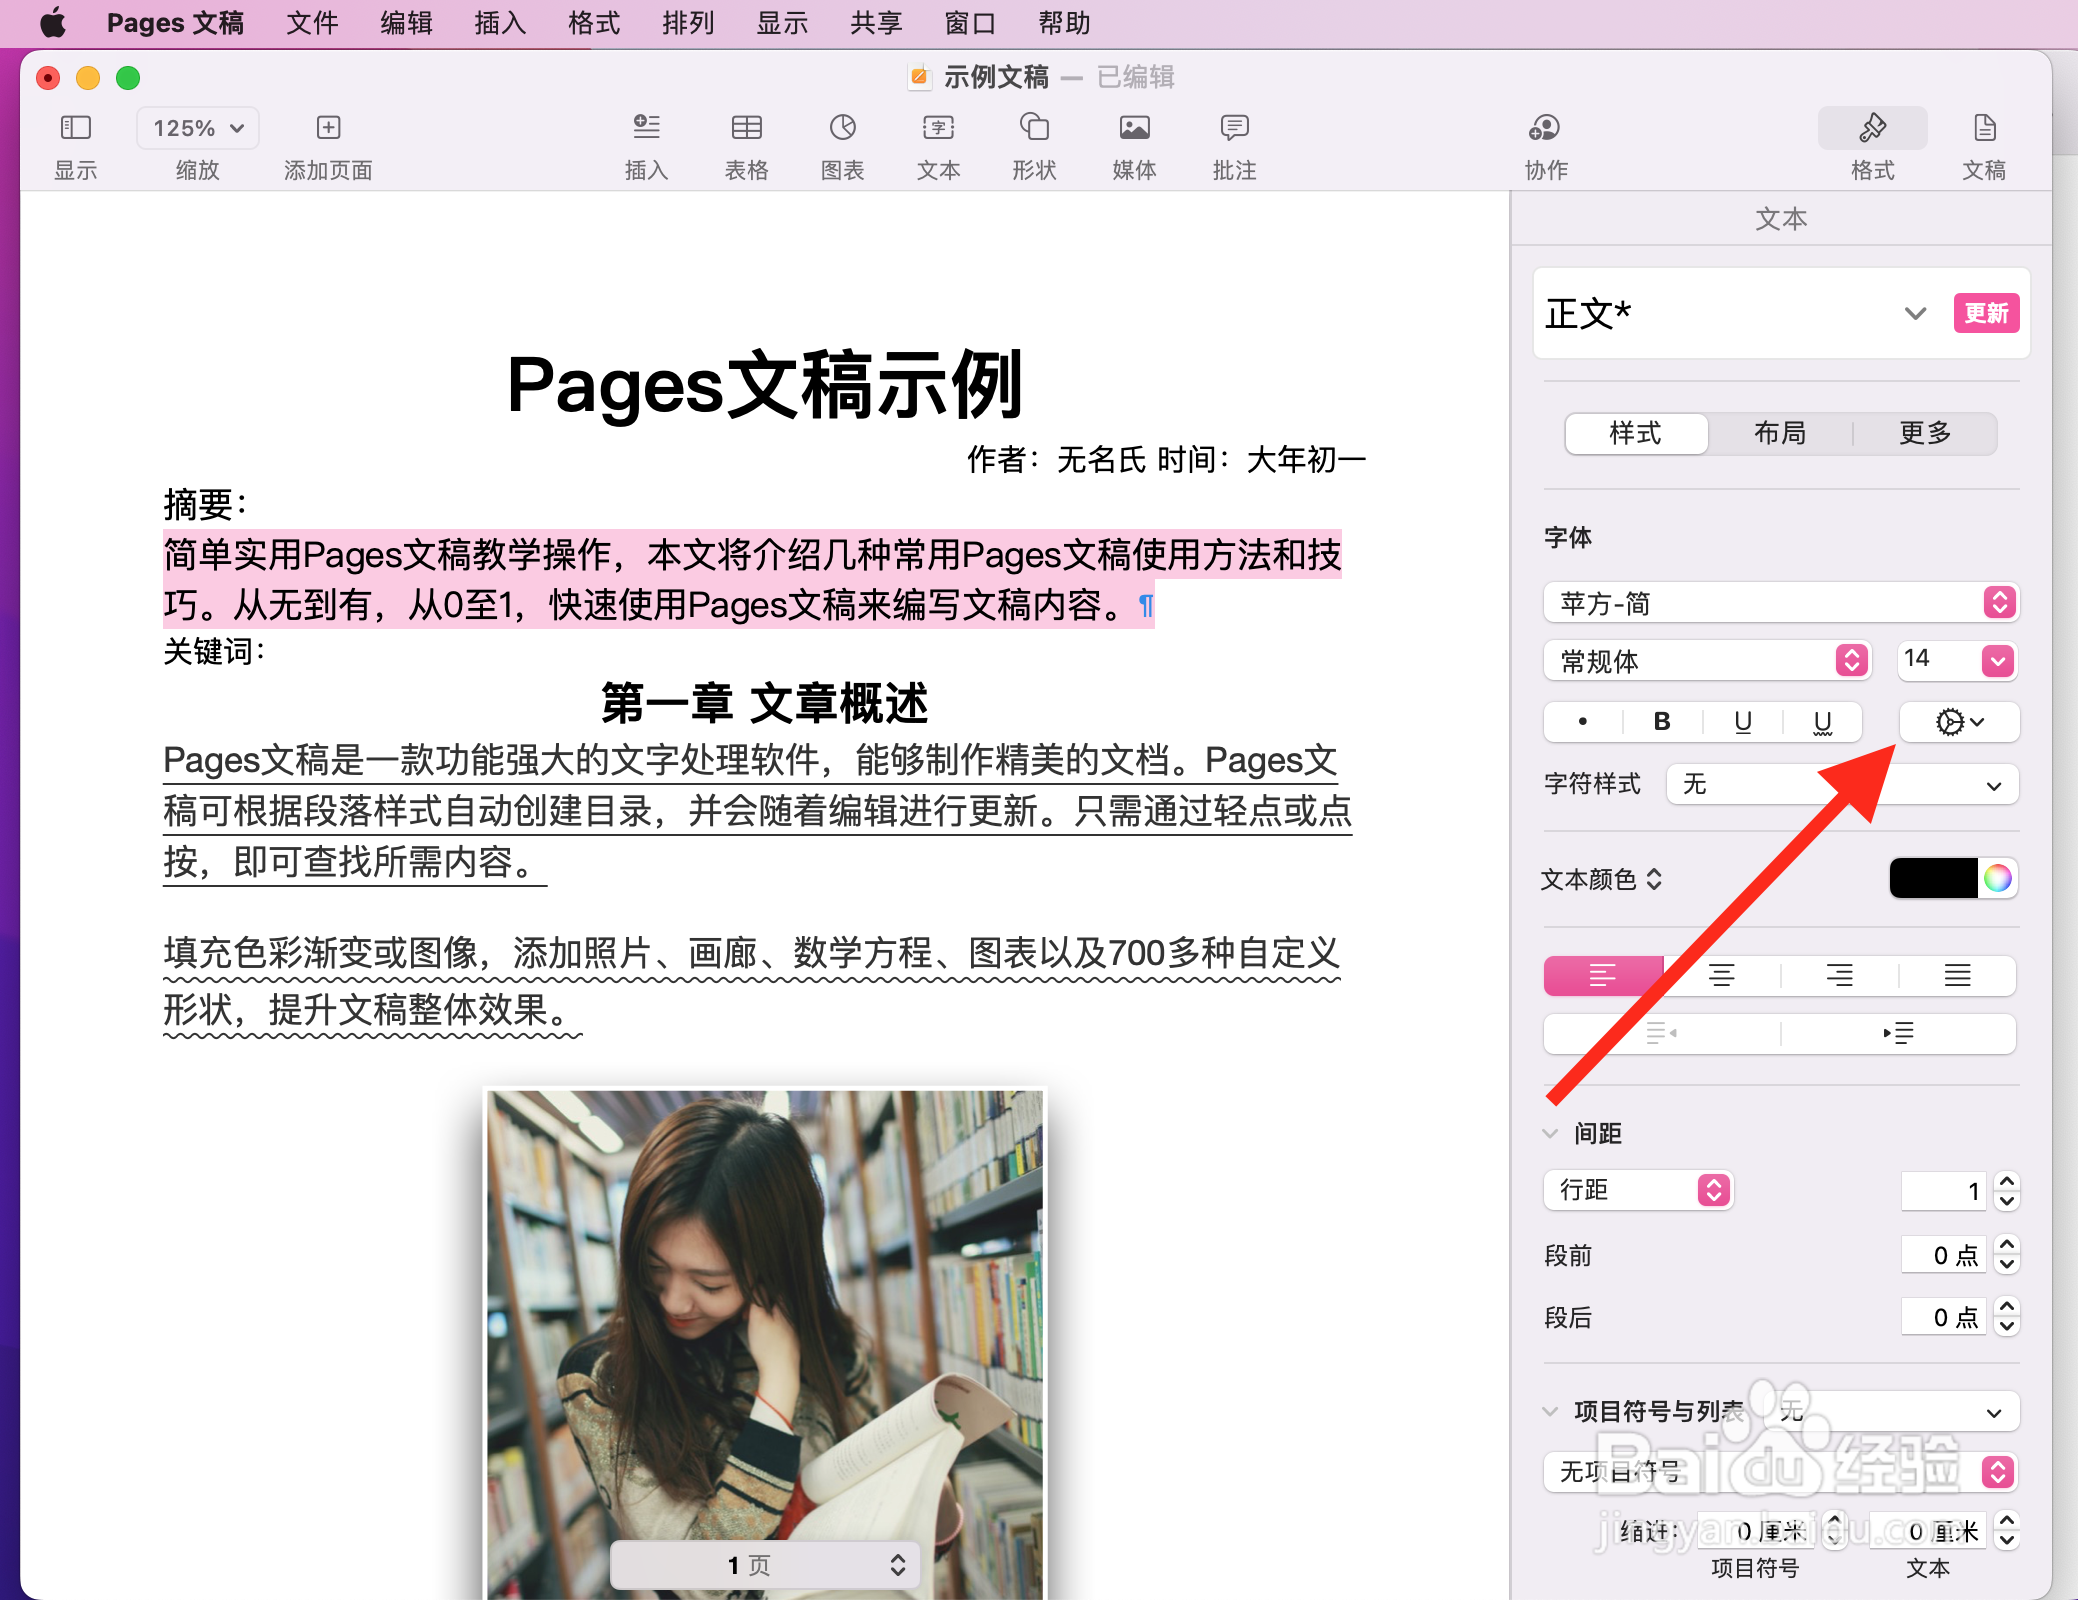Click the font size 14 field
Screen dimensions: 2078x1600
[1938, 659]
